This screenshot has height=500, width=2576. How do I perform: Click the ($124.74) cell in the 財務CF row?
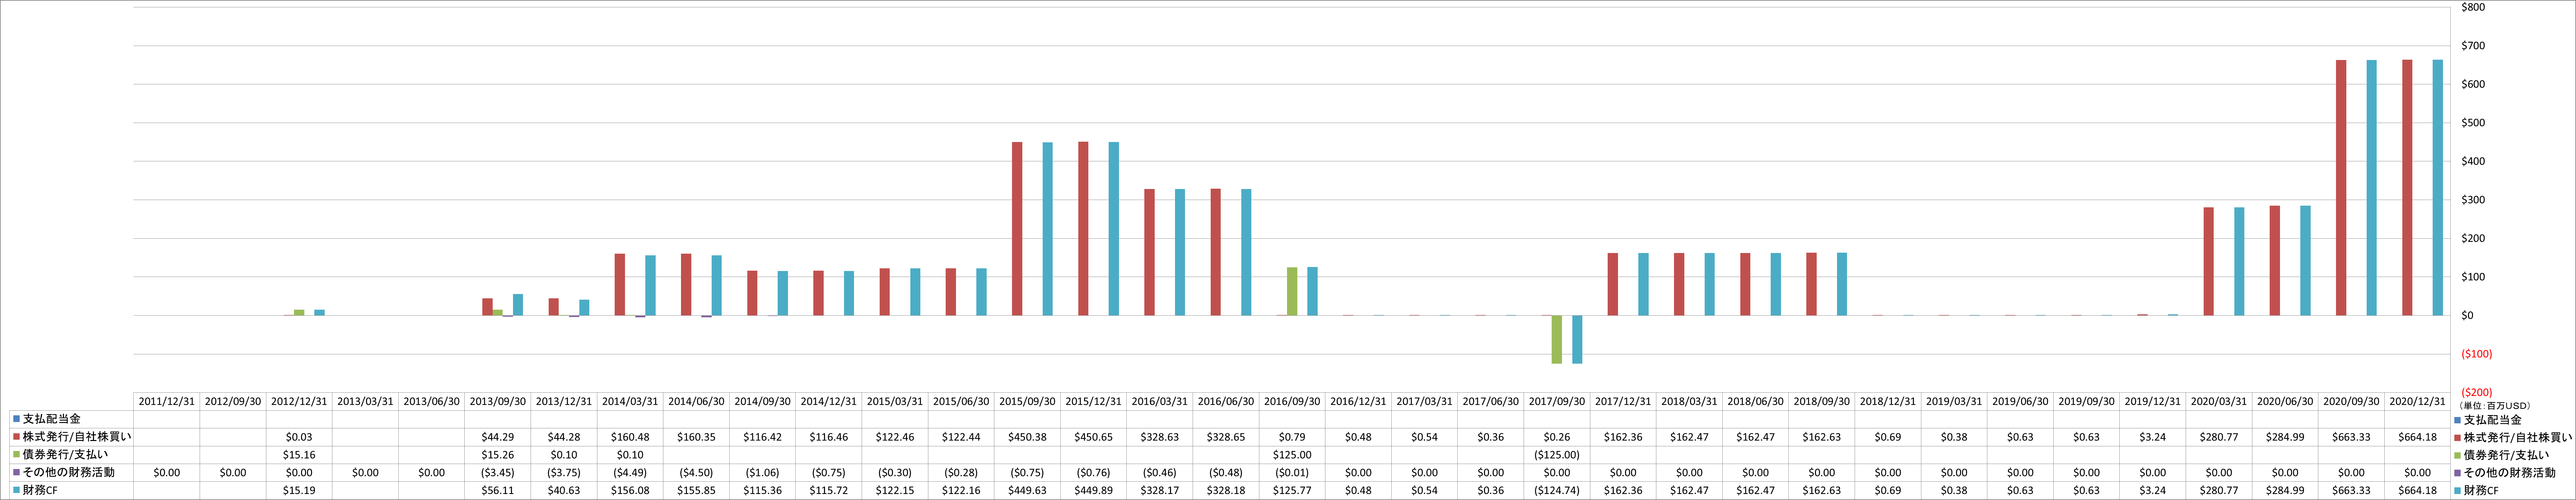[x=1557, y=490]
